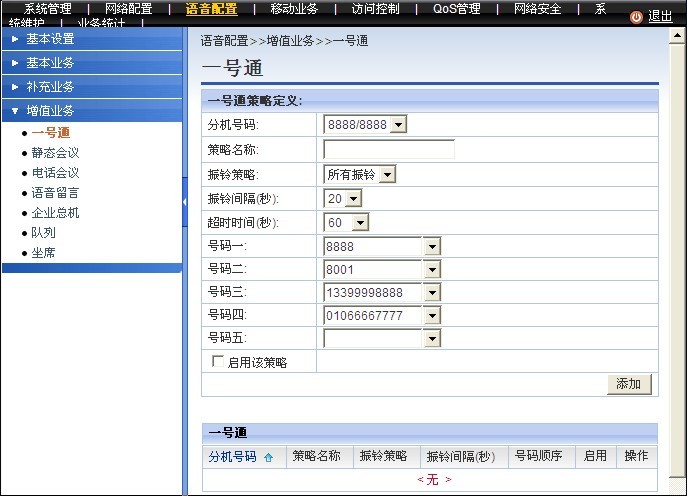Open the 网络安全 top menu

539,9
